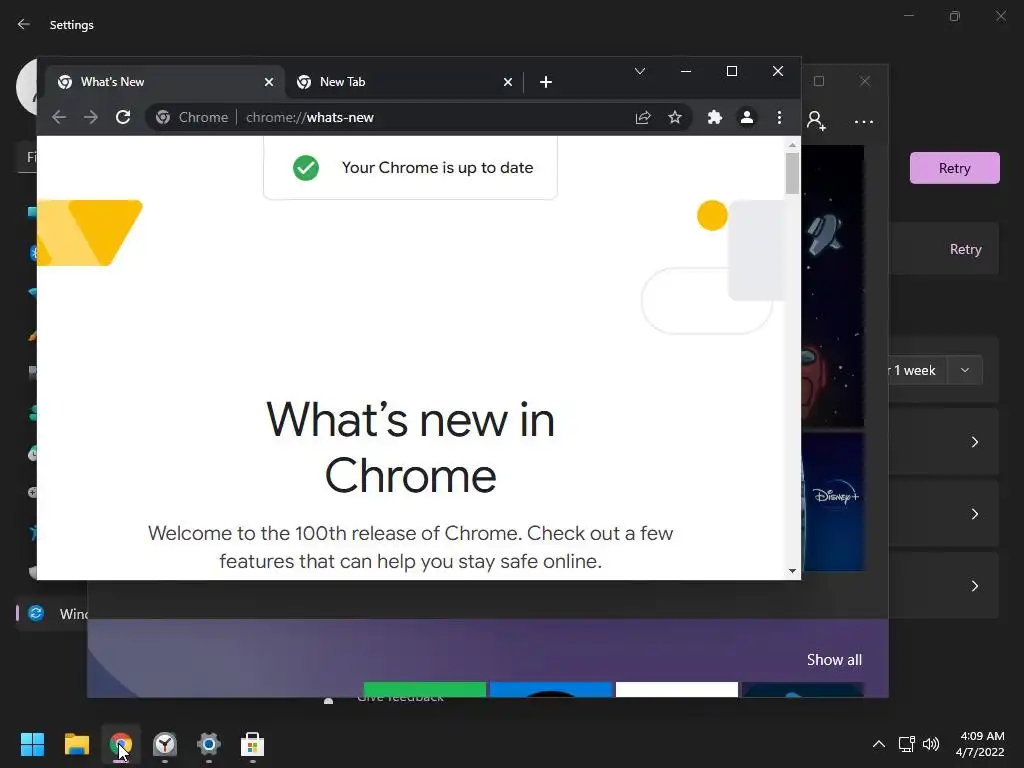Click 'Your Chrome is up to date' text
This screenshot has width=1024, height=768.
(x=438, y=168)
